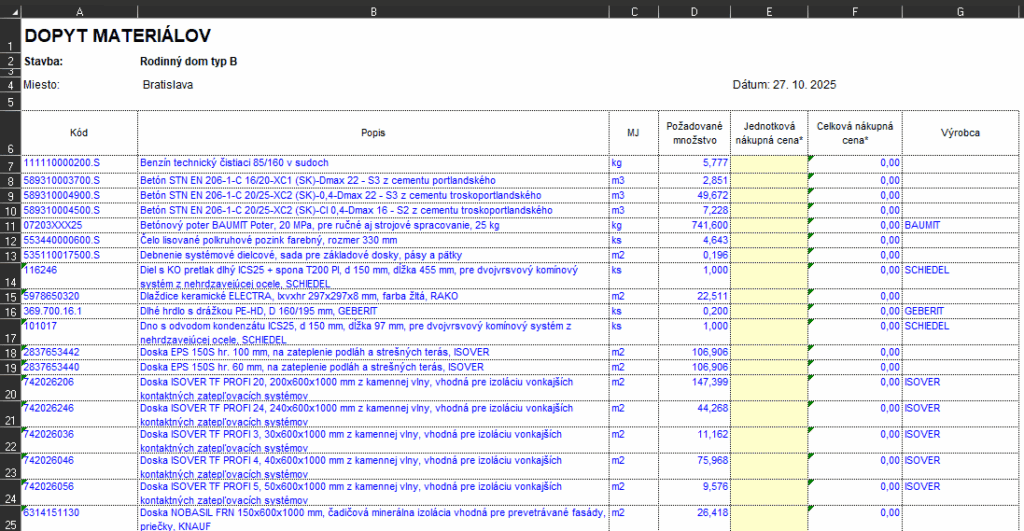
Task: Select the 'Kód' table header cell
Action: [79, 132]
